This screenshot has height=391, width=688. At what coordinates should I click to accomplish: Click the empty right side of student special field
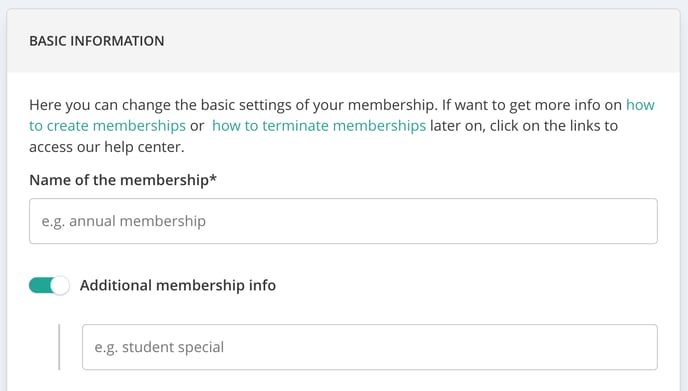483,347
